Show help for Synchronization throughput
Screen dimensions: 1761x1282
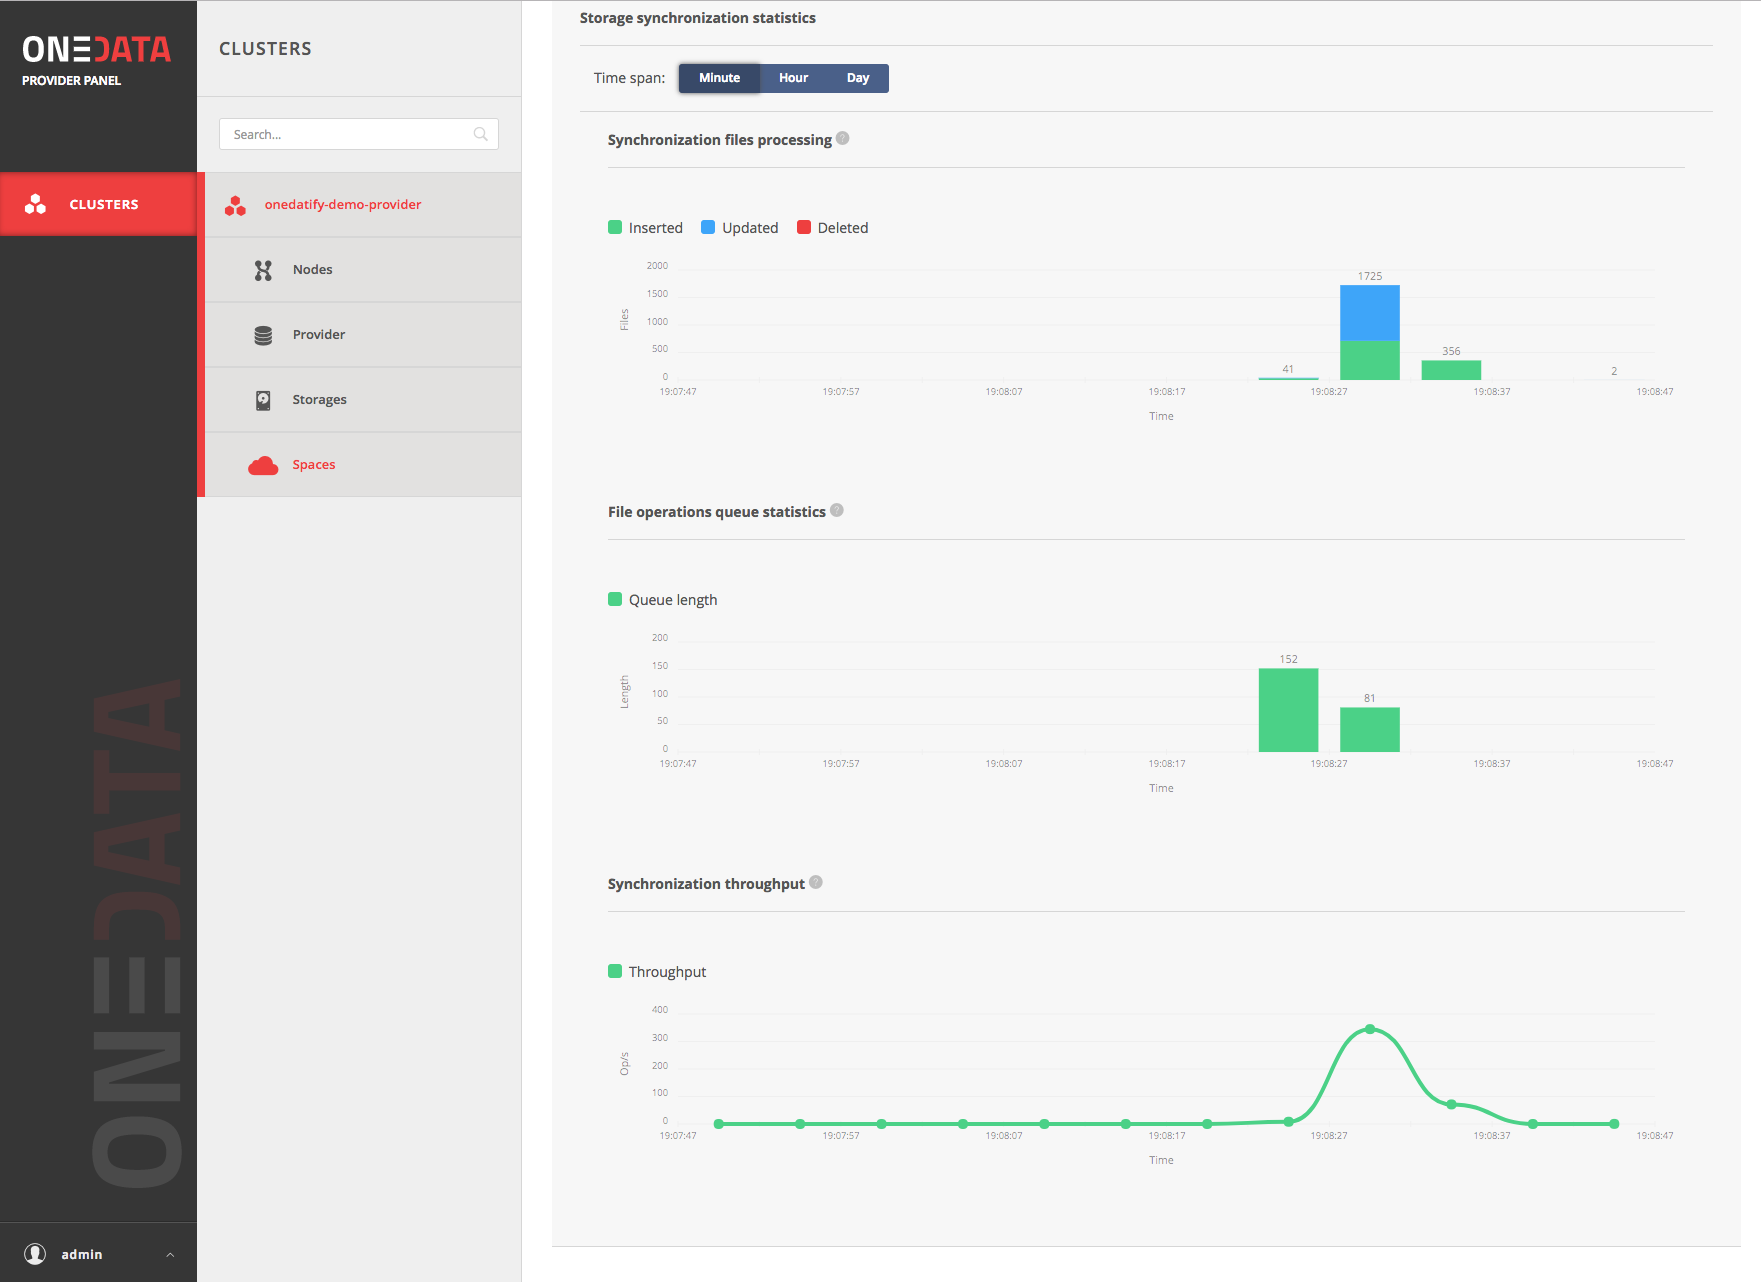click(816, 883)
